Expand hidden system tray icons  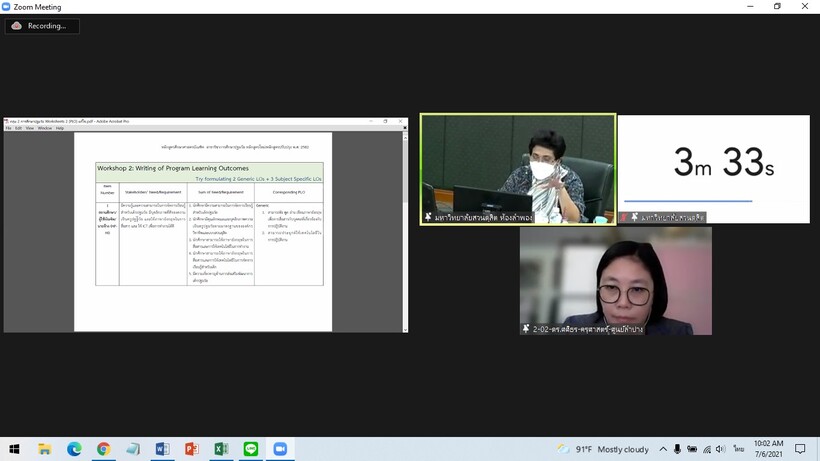point(663,449)
